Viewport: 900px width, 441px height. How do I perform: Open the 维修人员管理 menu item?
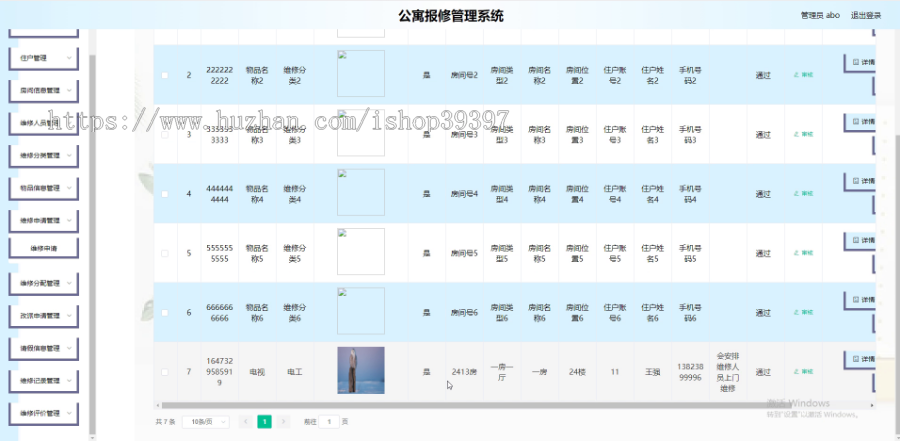click(44, 123)
